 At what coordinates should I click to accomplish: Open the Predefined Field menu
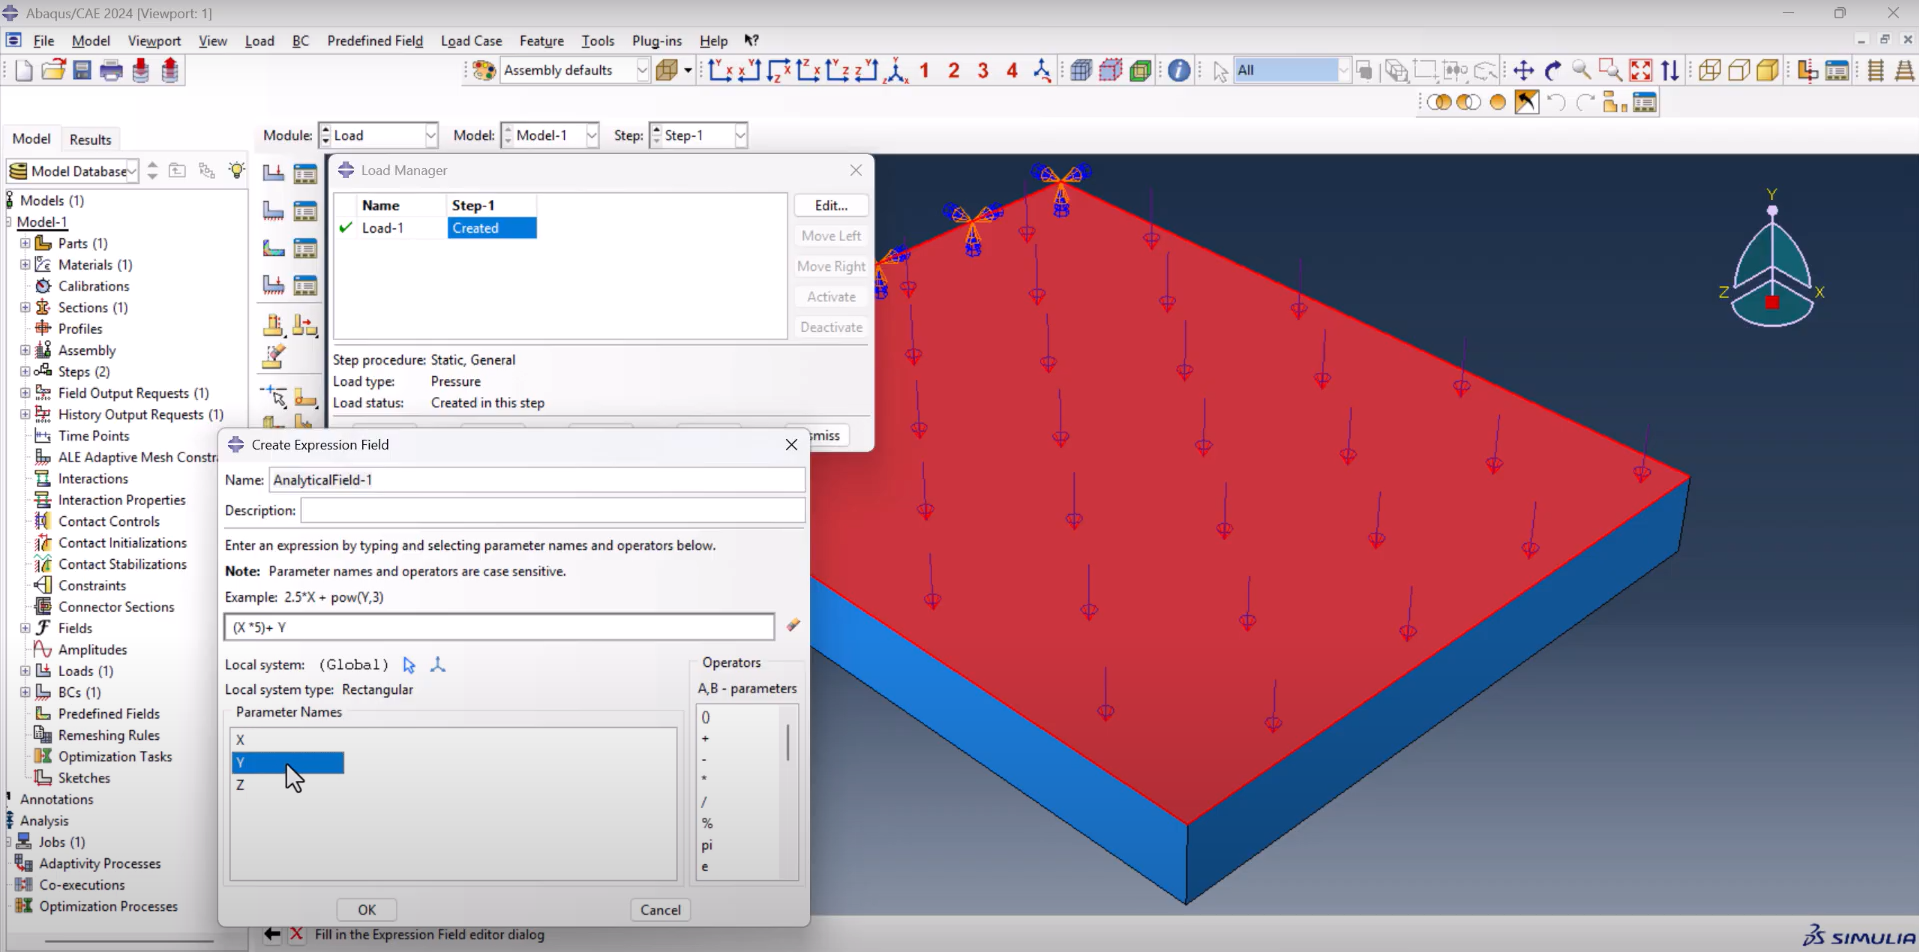[x=374, y=41]
